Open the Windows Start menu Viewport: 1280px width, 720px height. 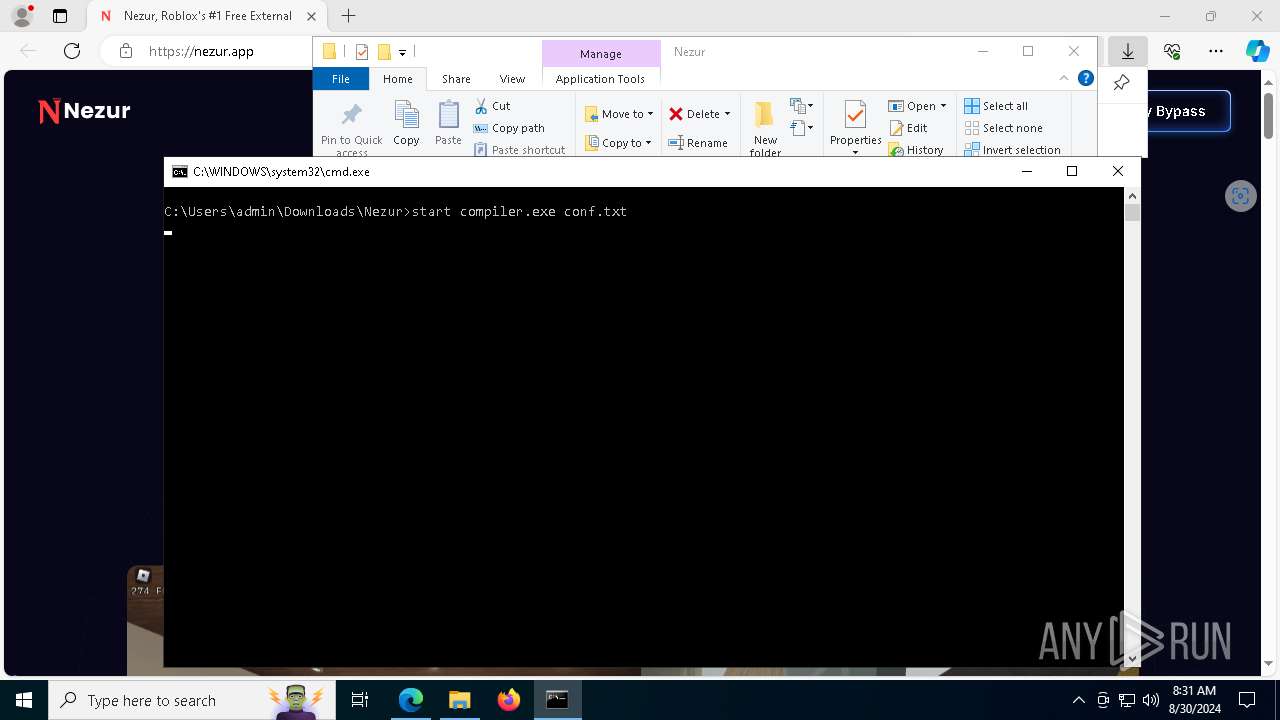click(24, 700)
